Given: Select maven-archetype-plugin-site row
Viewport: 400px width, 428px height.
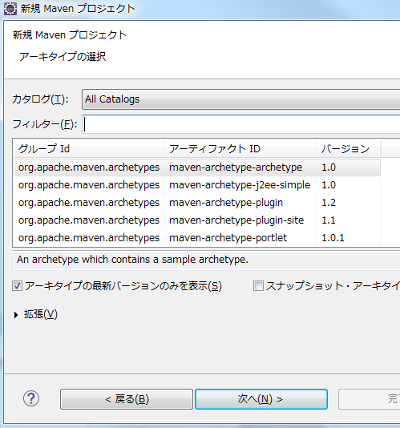Looking at the screenshot, I should pyautogui.click(x=197, y=220).
